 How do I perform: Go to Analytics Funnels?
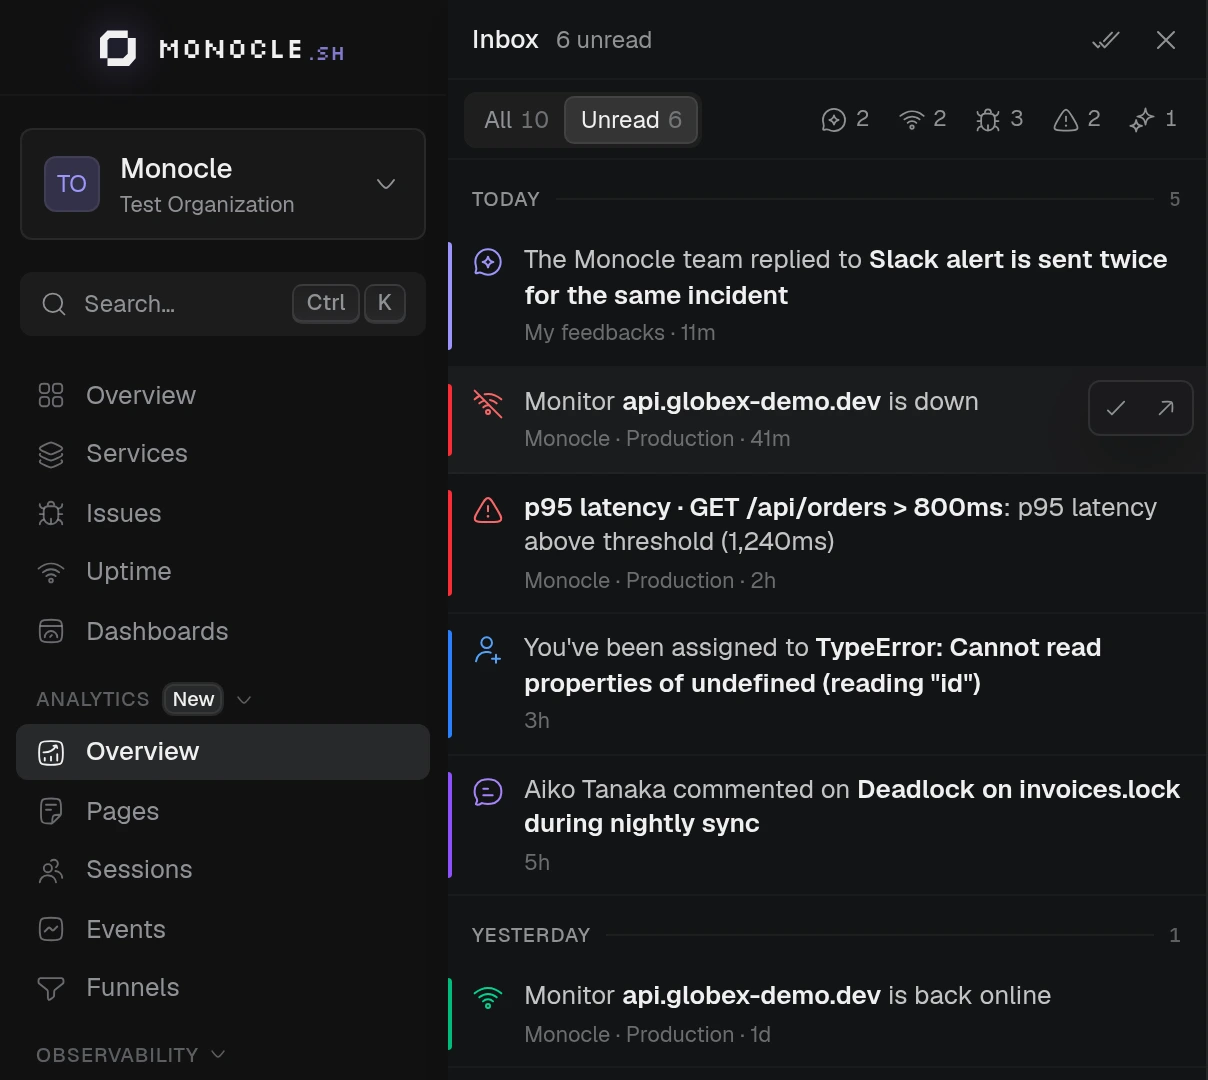tap(223, 988)
